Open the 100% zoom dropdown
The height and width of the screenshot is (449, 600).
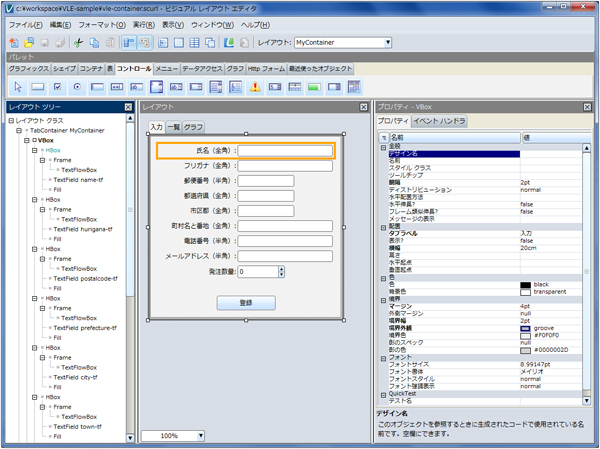(201, 436)
